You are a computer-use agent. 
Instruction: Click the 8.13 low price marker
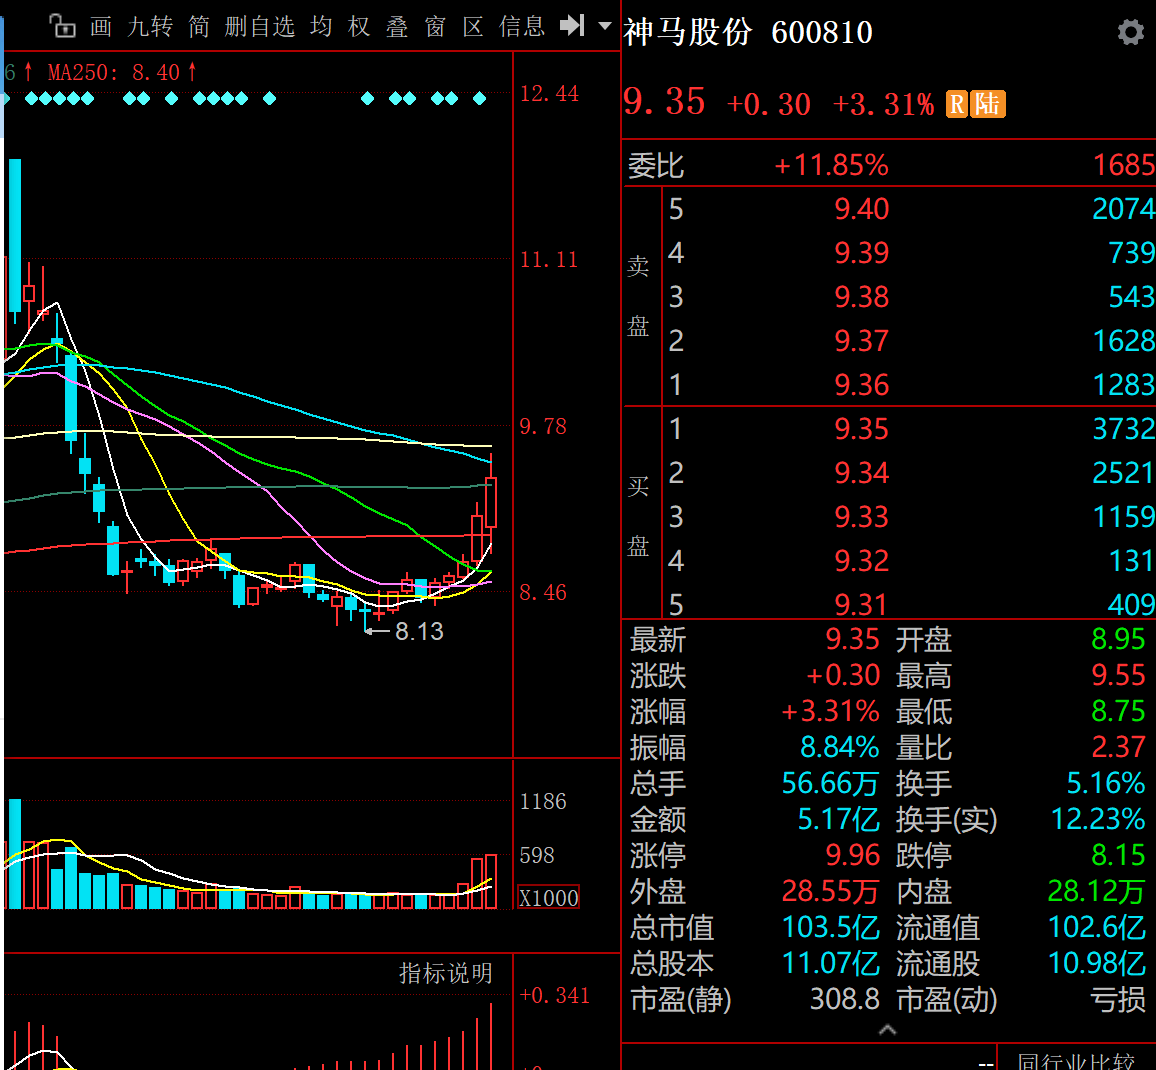[x=419, y=631]
